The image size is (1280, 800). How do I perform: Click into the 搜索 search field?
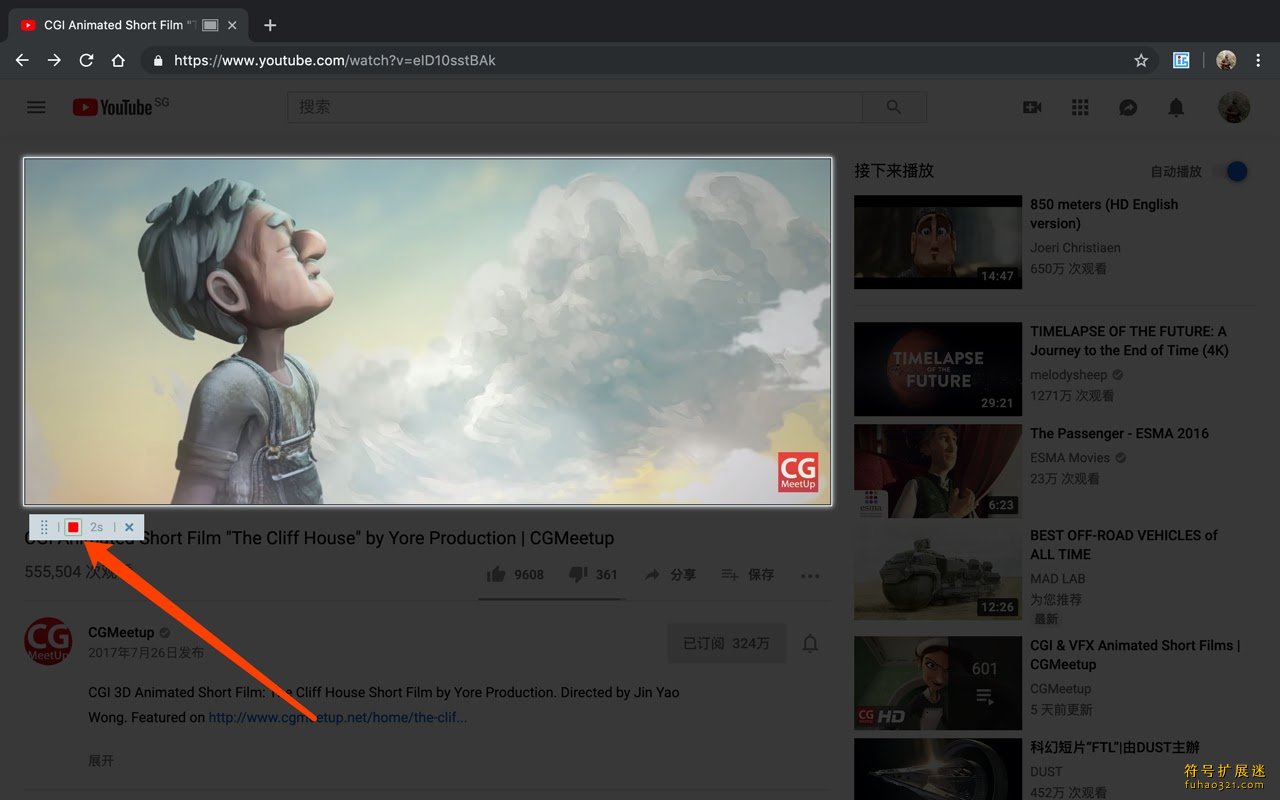pos(575,107)
